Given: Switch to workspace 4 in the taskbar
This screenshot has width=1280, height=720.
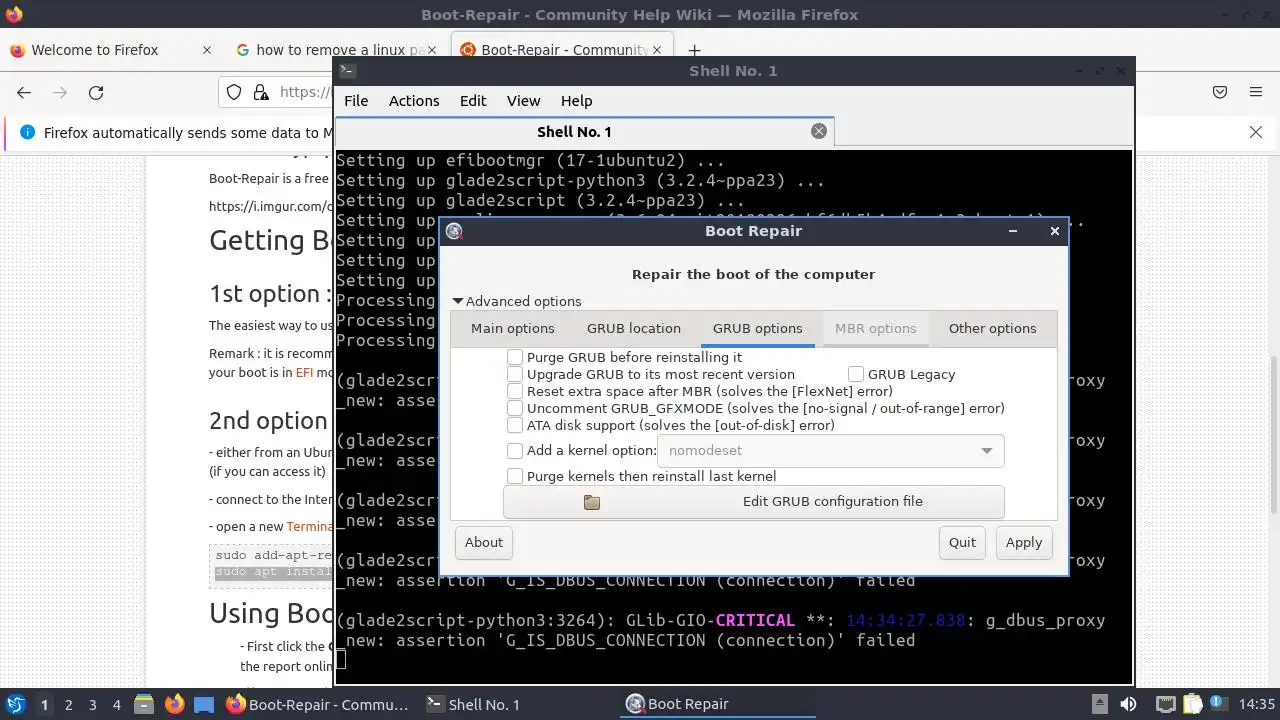Looking at the screenshot, I should point(116,704).
